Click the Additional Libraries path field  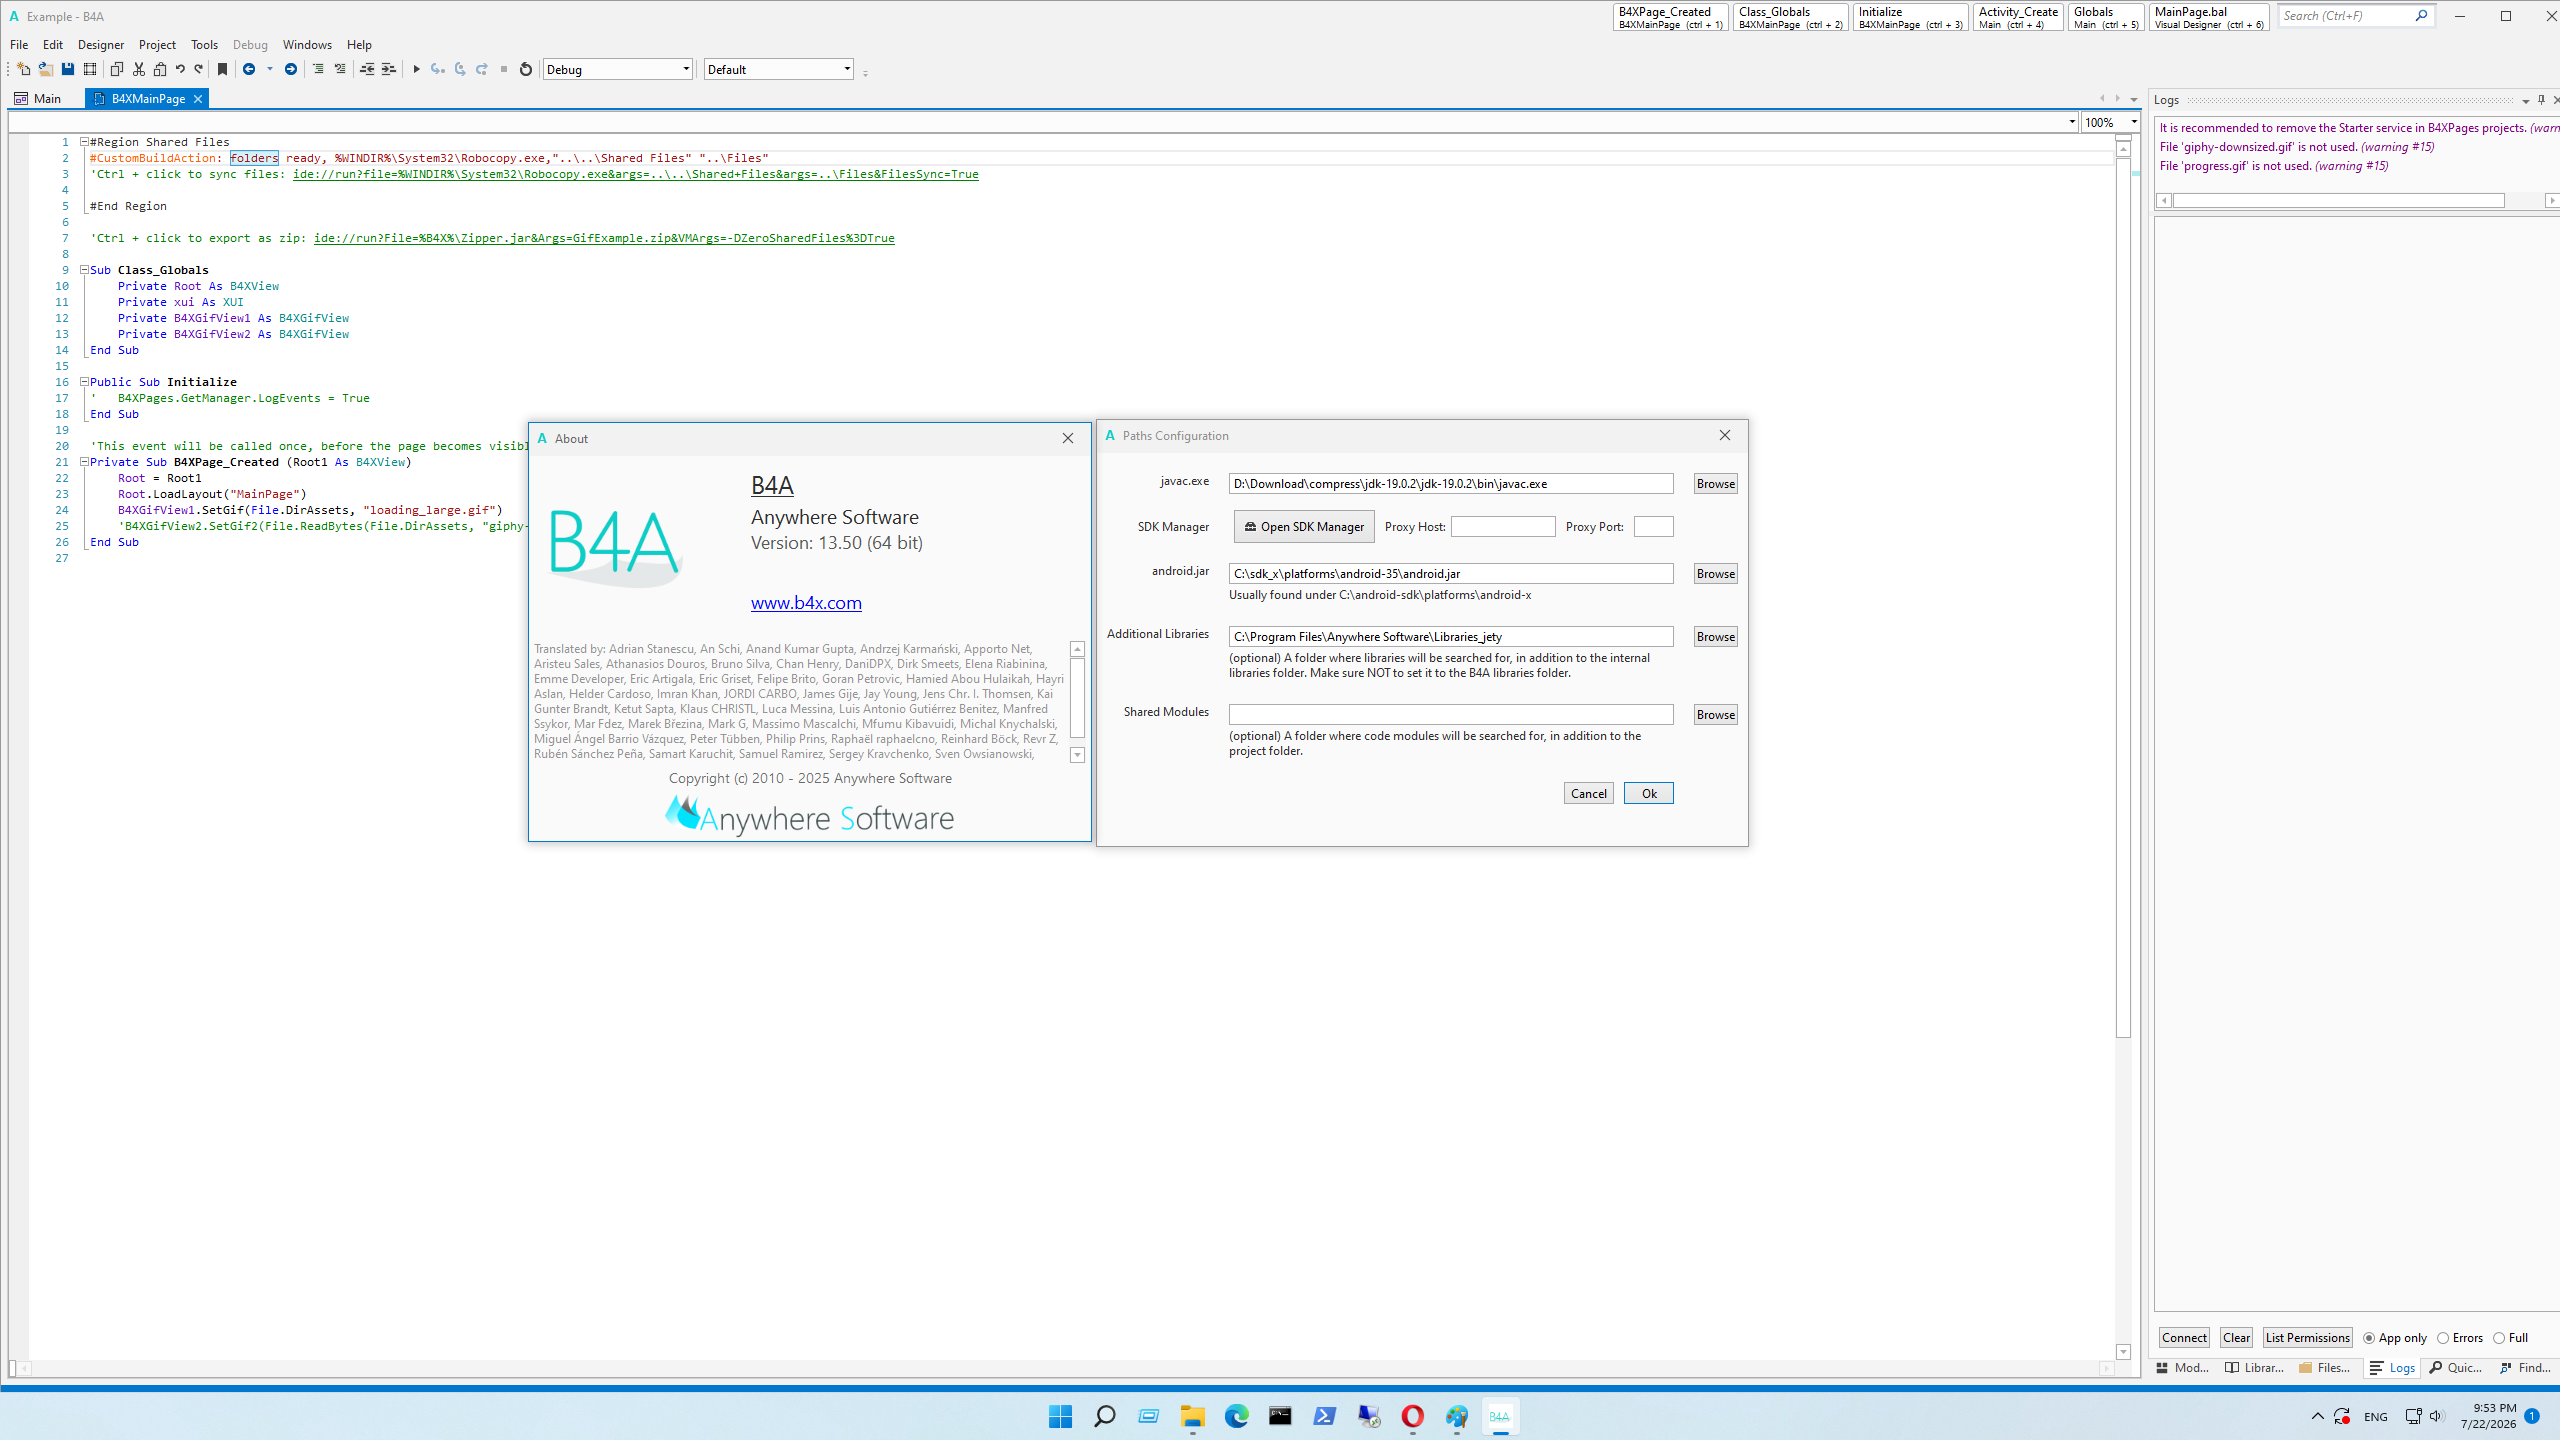click(x=1451, y=637)
